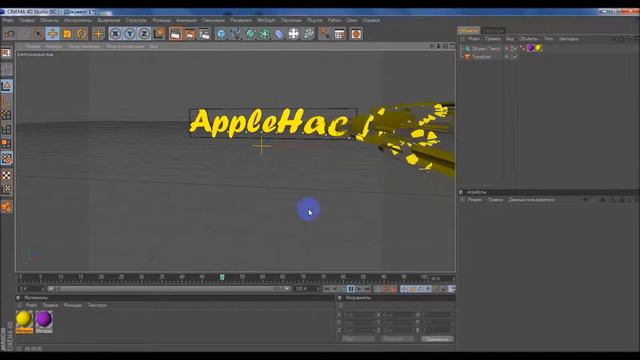The image size is (640, 360).
Task: Open the MoGraph menu
Action: click(x=266, y=20)
